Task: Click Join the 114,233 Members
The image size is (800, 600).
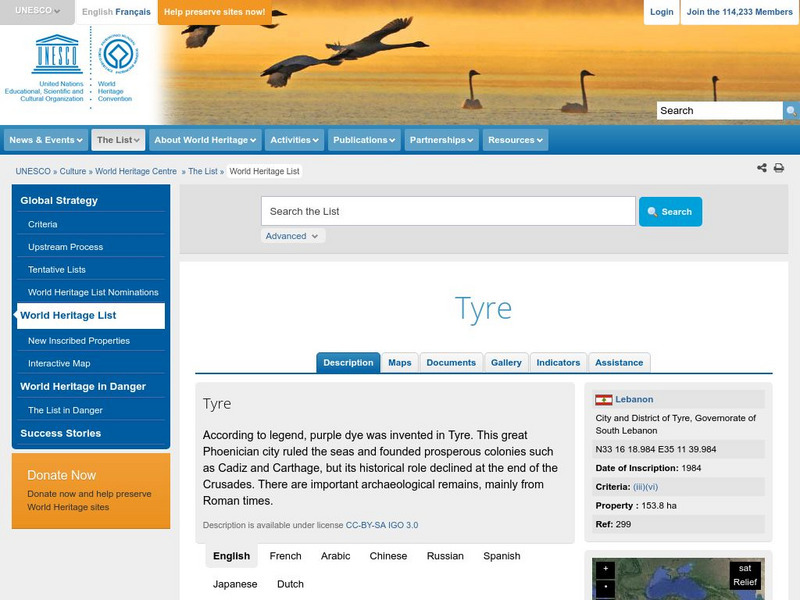Action: (739, 12)
